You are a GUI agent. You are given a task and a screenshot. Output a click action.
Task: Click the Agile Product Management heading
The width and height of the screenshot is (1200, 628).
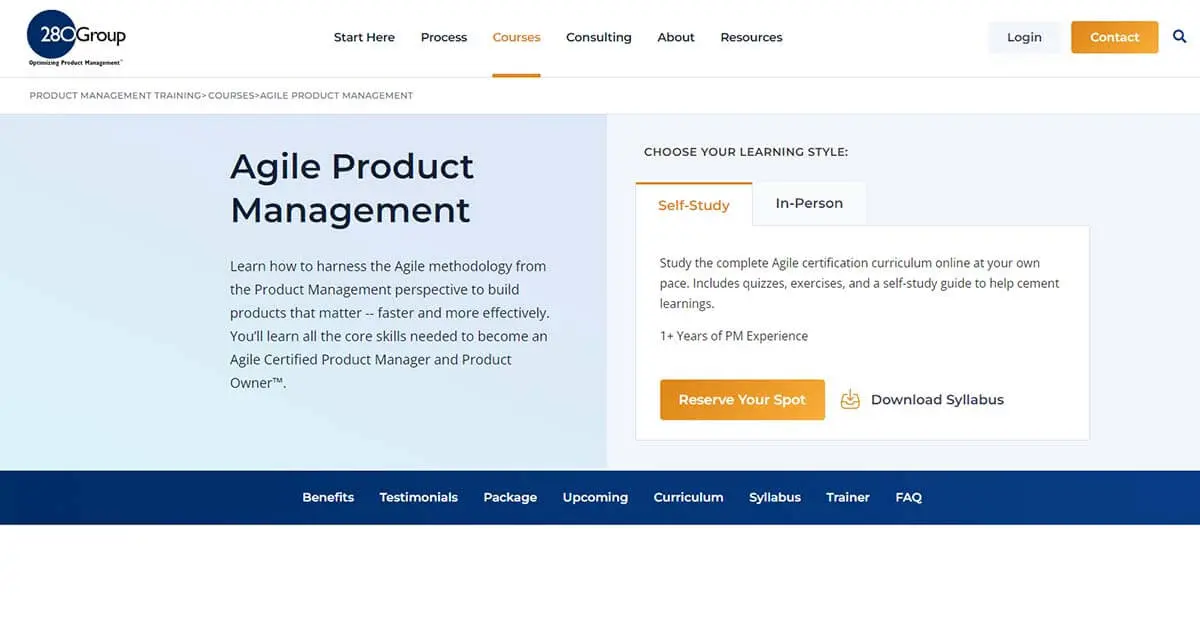[352, 188]
